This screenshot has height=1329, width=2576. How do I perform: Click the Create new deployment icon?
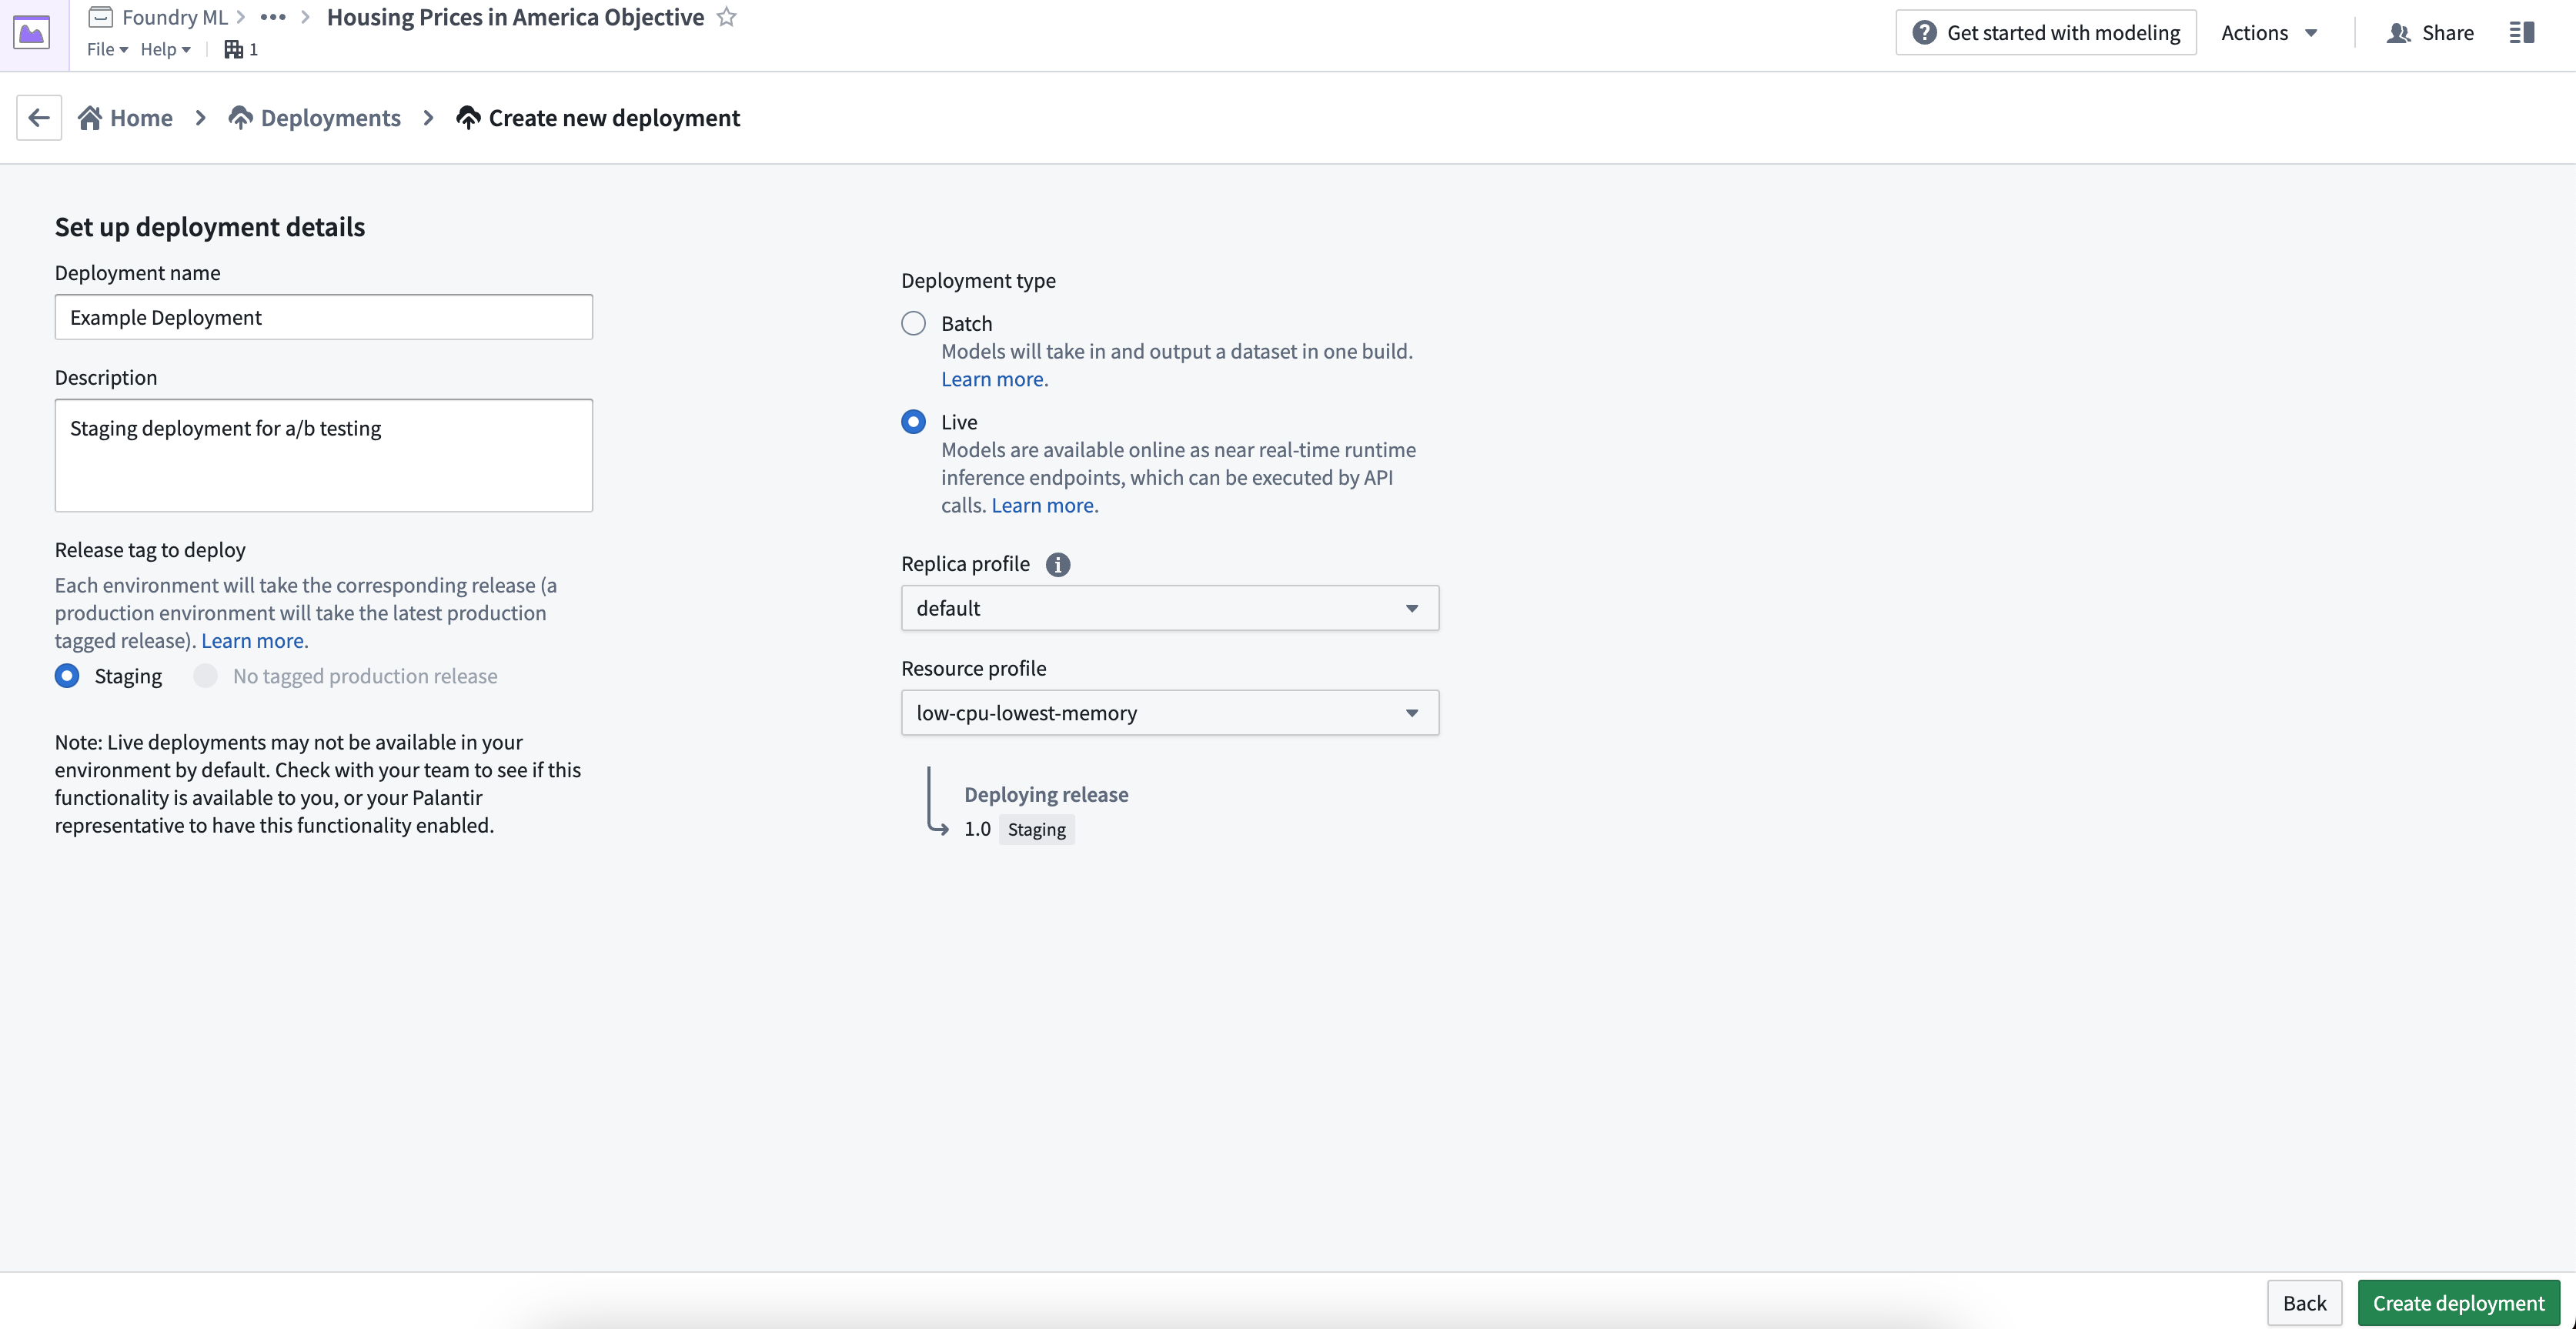pyautogui.click(x=466, y=117)
